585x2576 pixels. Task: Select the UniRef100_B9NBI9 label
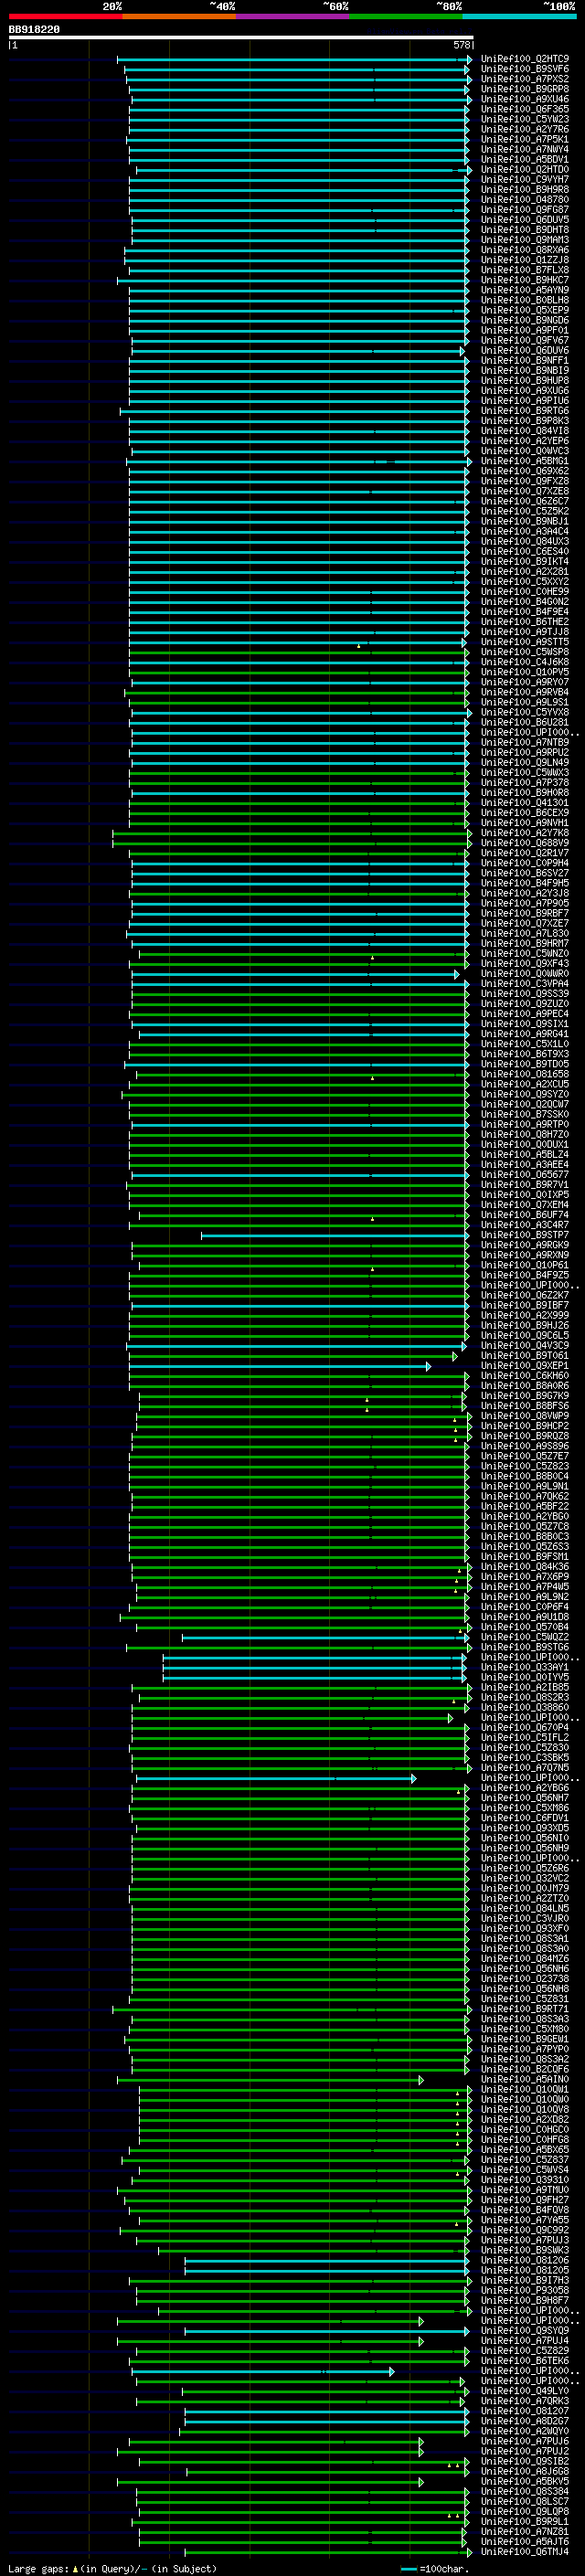pyautogui.click(x=525, y=370)
